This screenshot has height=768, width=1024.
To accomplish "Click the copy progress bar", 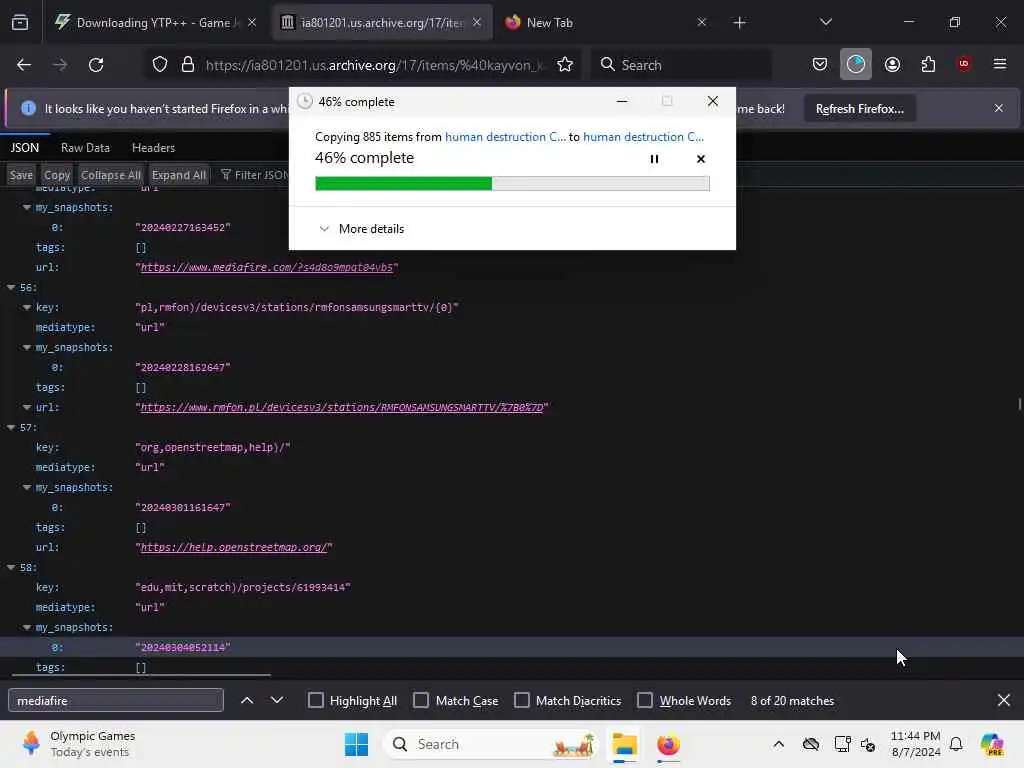I will point(512,184).
